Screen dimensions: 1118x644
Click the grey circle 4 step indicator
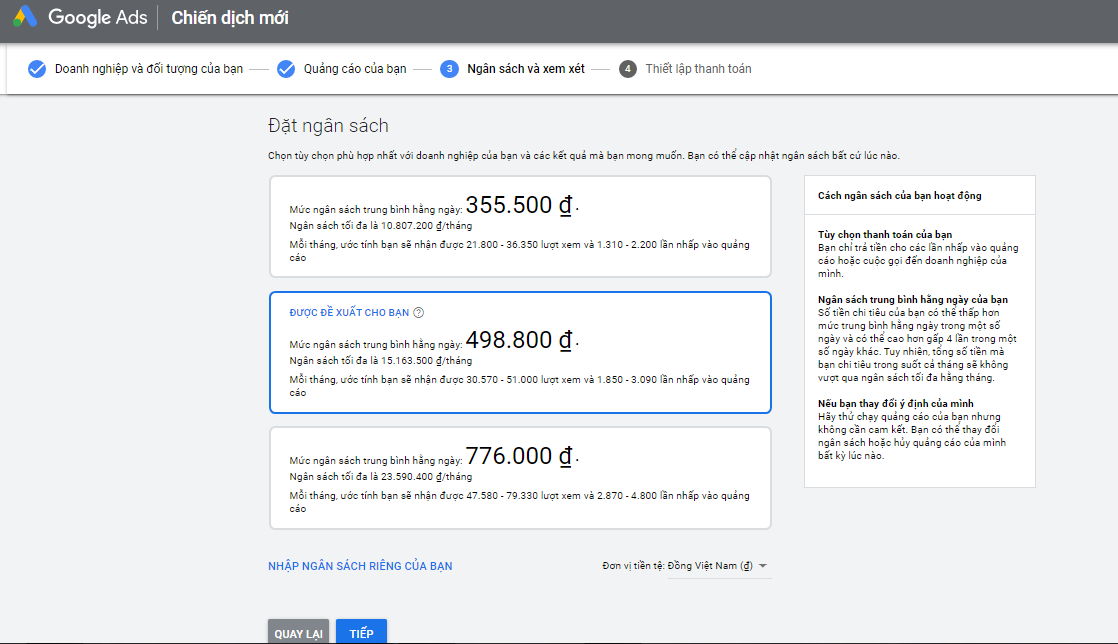point(627,69)
